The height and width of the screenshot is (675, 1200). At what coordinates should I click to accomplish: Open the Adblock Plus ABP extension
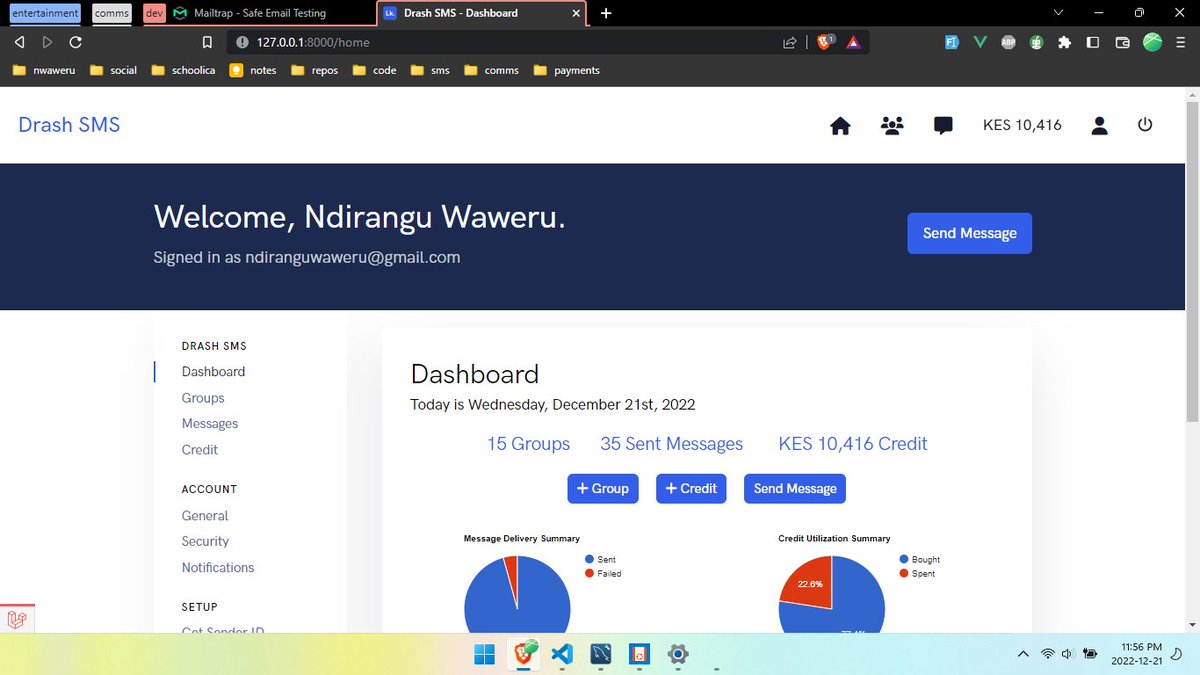1009,42
